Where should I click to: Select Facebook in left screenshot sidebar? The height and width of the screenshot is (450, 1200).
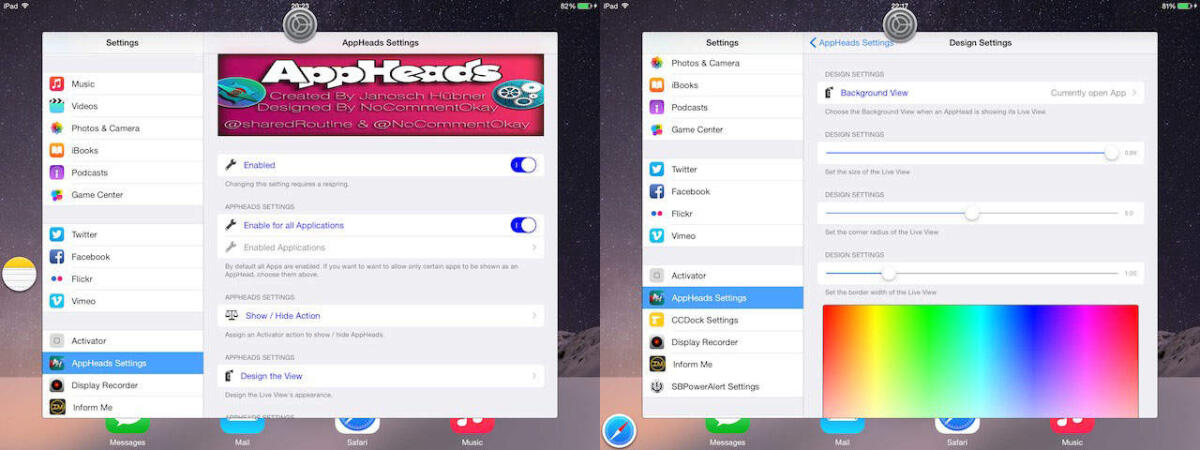(x=122, y=256)
